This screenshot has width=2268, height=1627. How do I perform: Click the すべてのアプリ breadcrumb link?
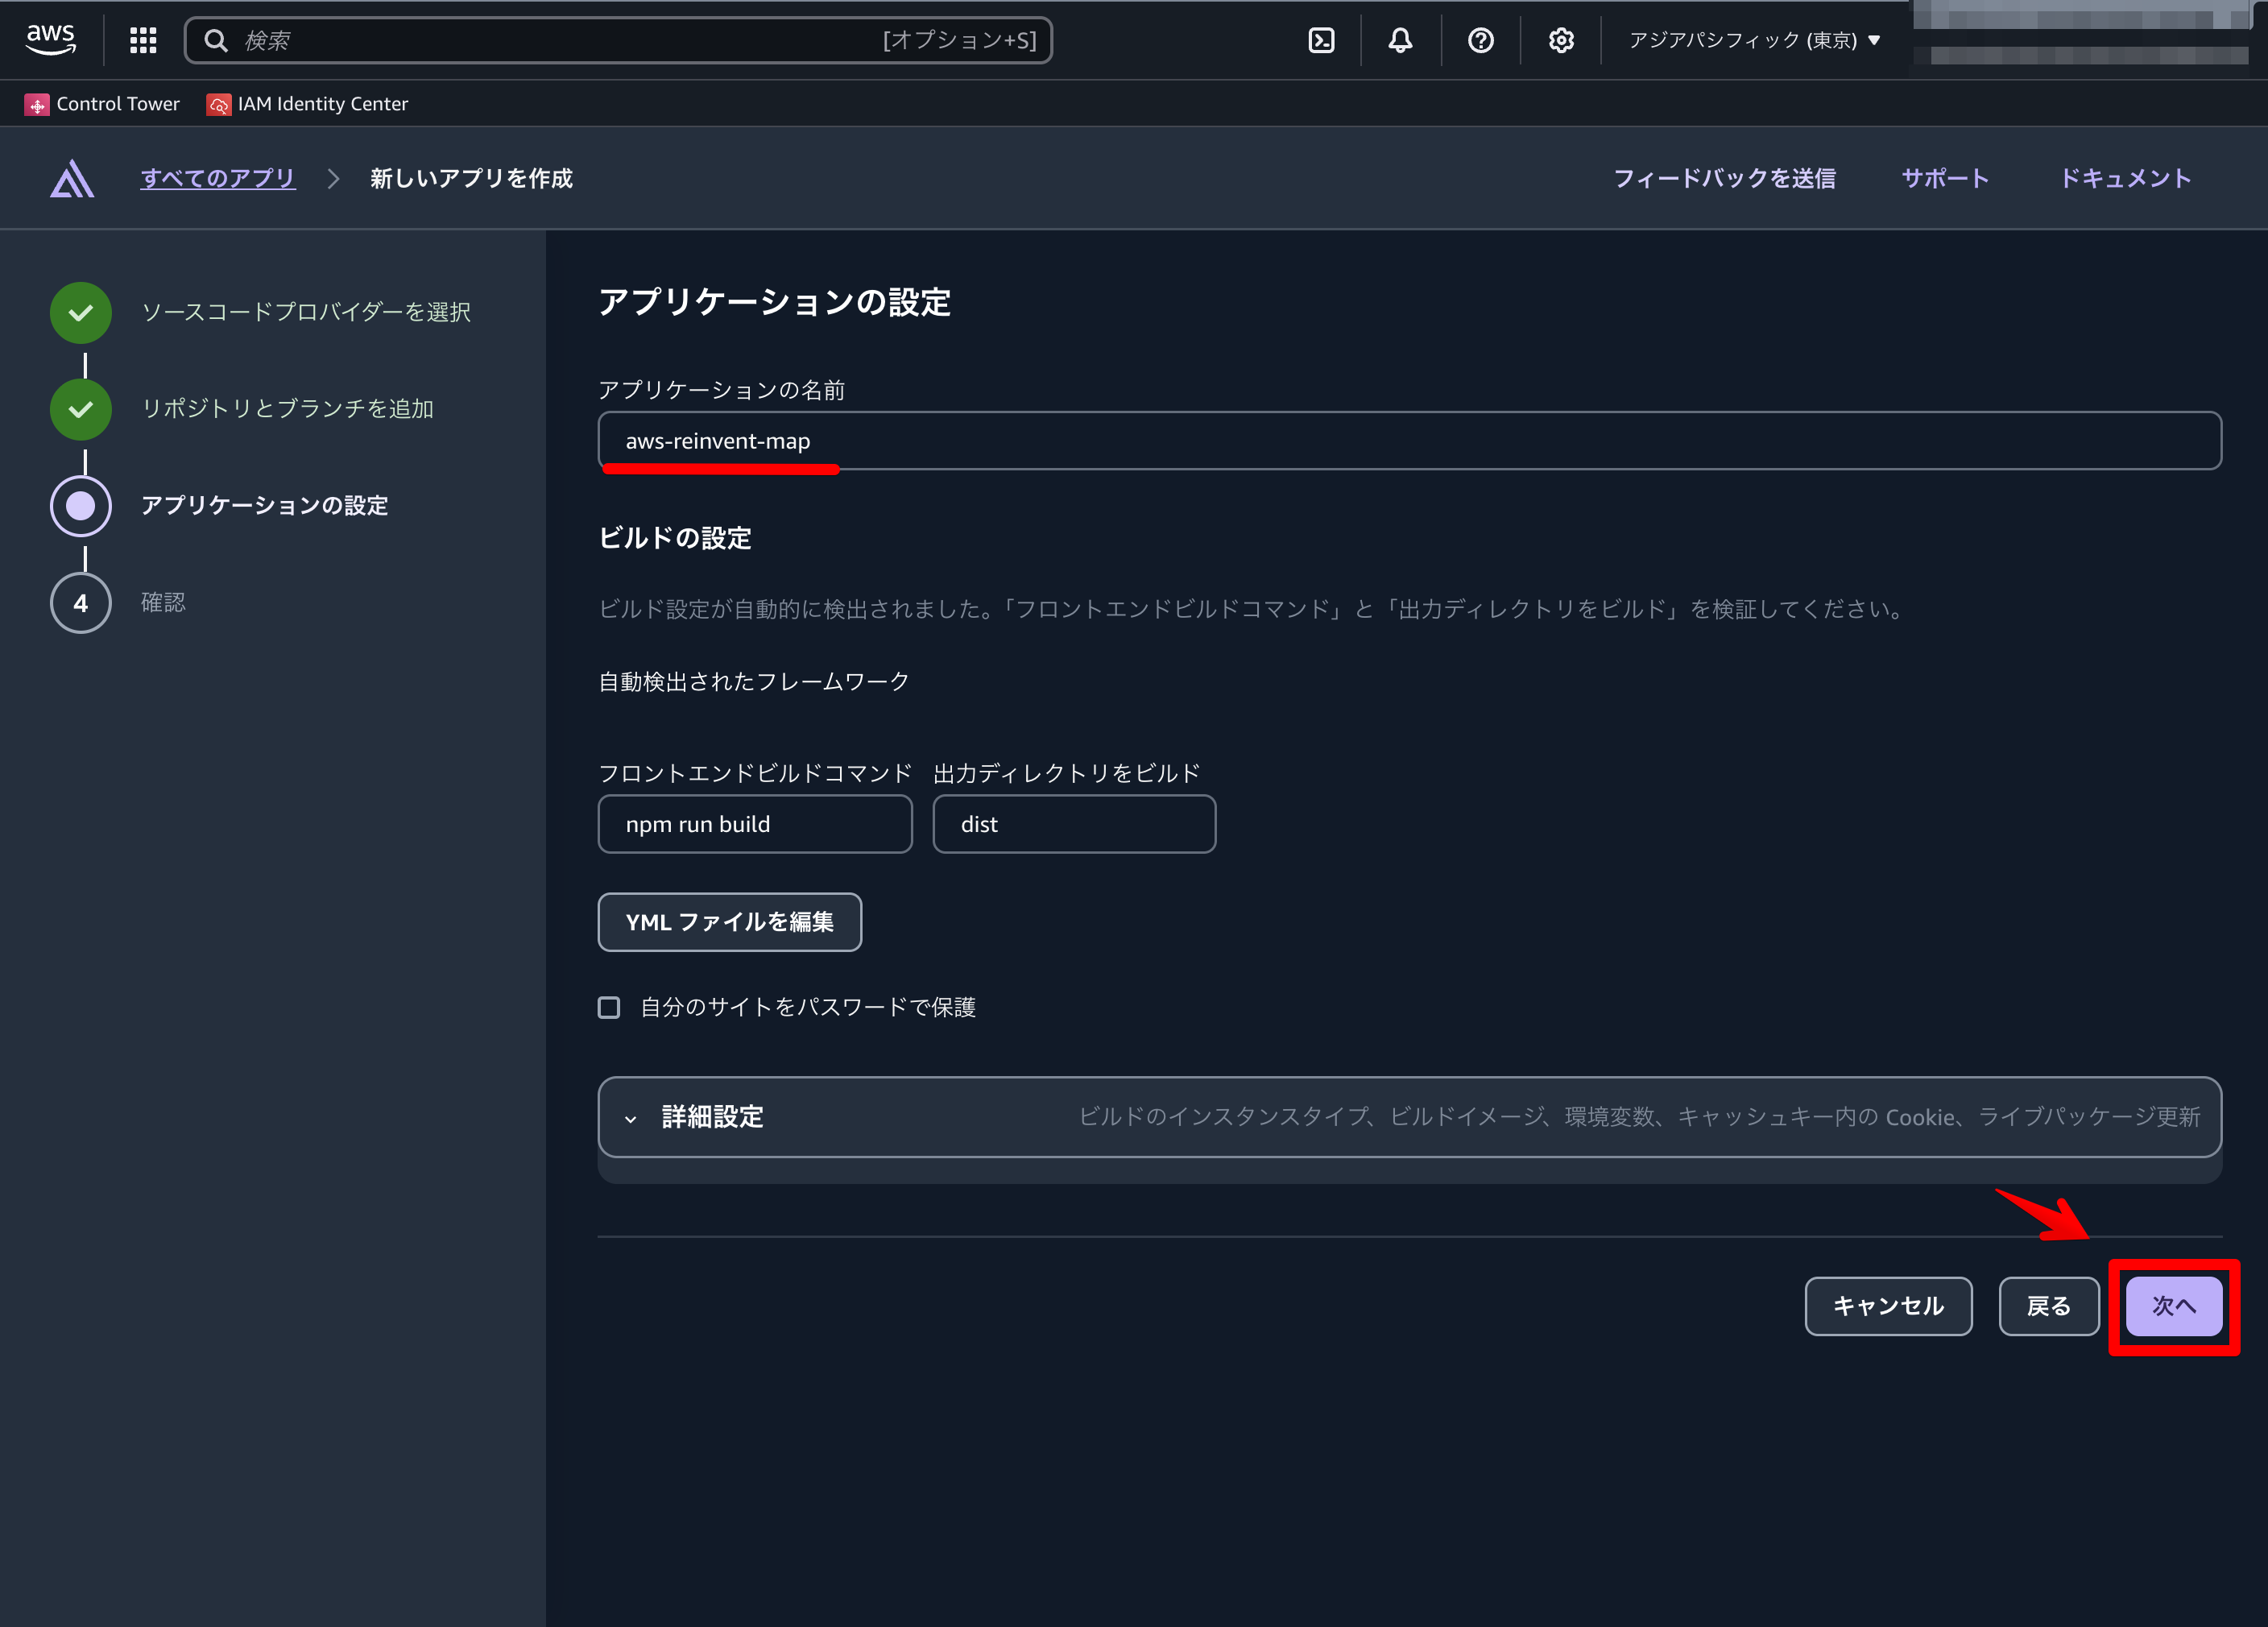point(217,178)
